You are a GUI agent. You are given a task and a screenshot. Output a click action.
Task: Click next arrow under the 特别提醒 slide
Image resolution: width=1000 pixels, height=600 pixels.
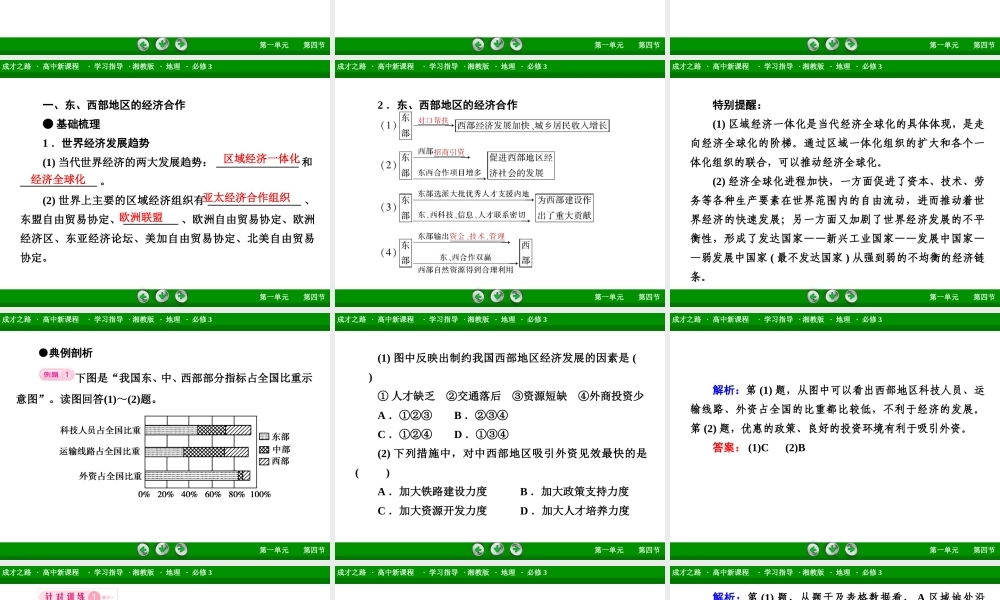[x=851, y=296]
